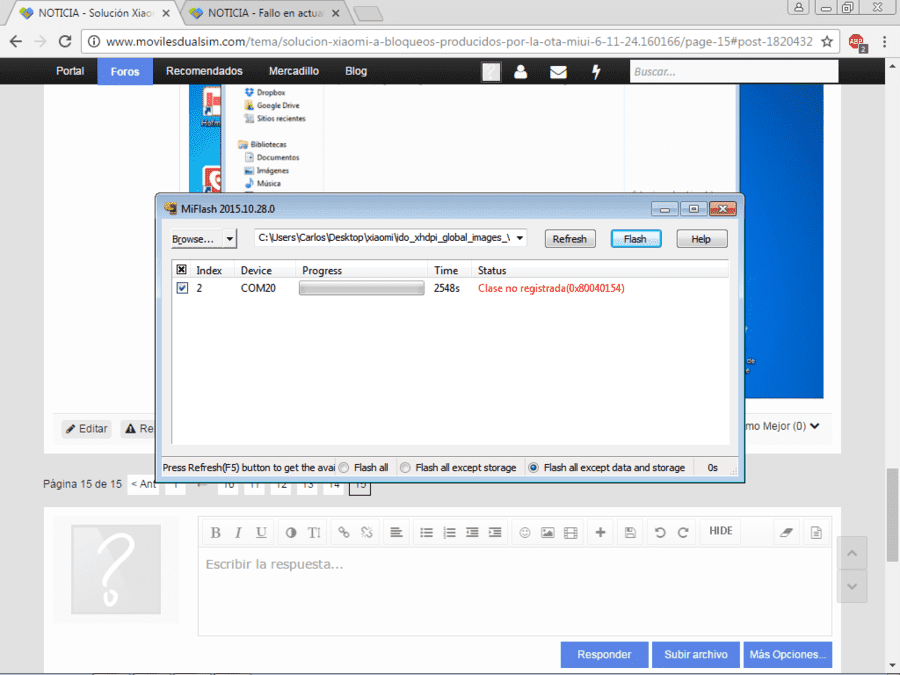900x675 pixels.
Task: Click the Help button in MiFlash
Action: pyautogui.click(x=701, y=239)
